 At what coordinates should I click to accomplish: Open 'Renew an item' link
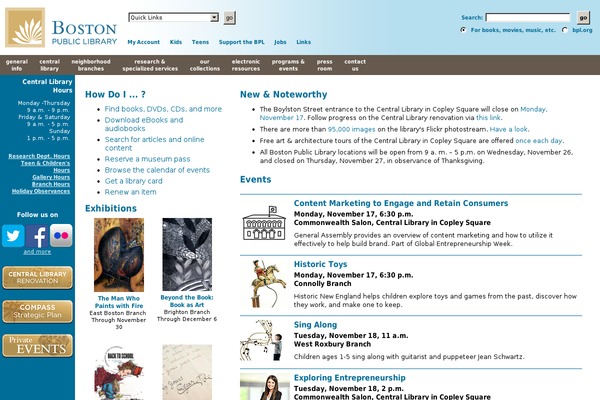click(130, 192)
